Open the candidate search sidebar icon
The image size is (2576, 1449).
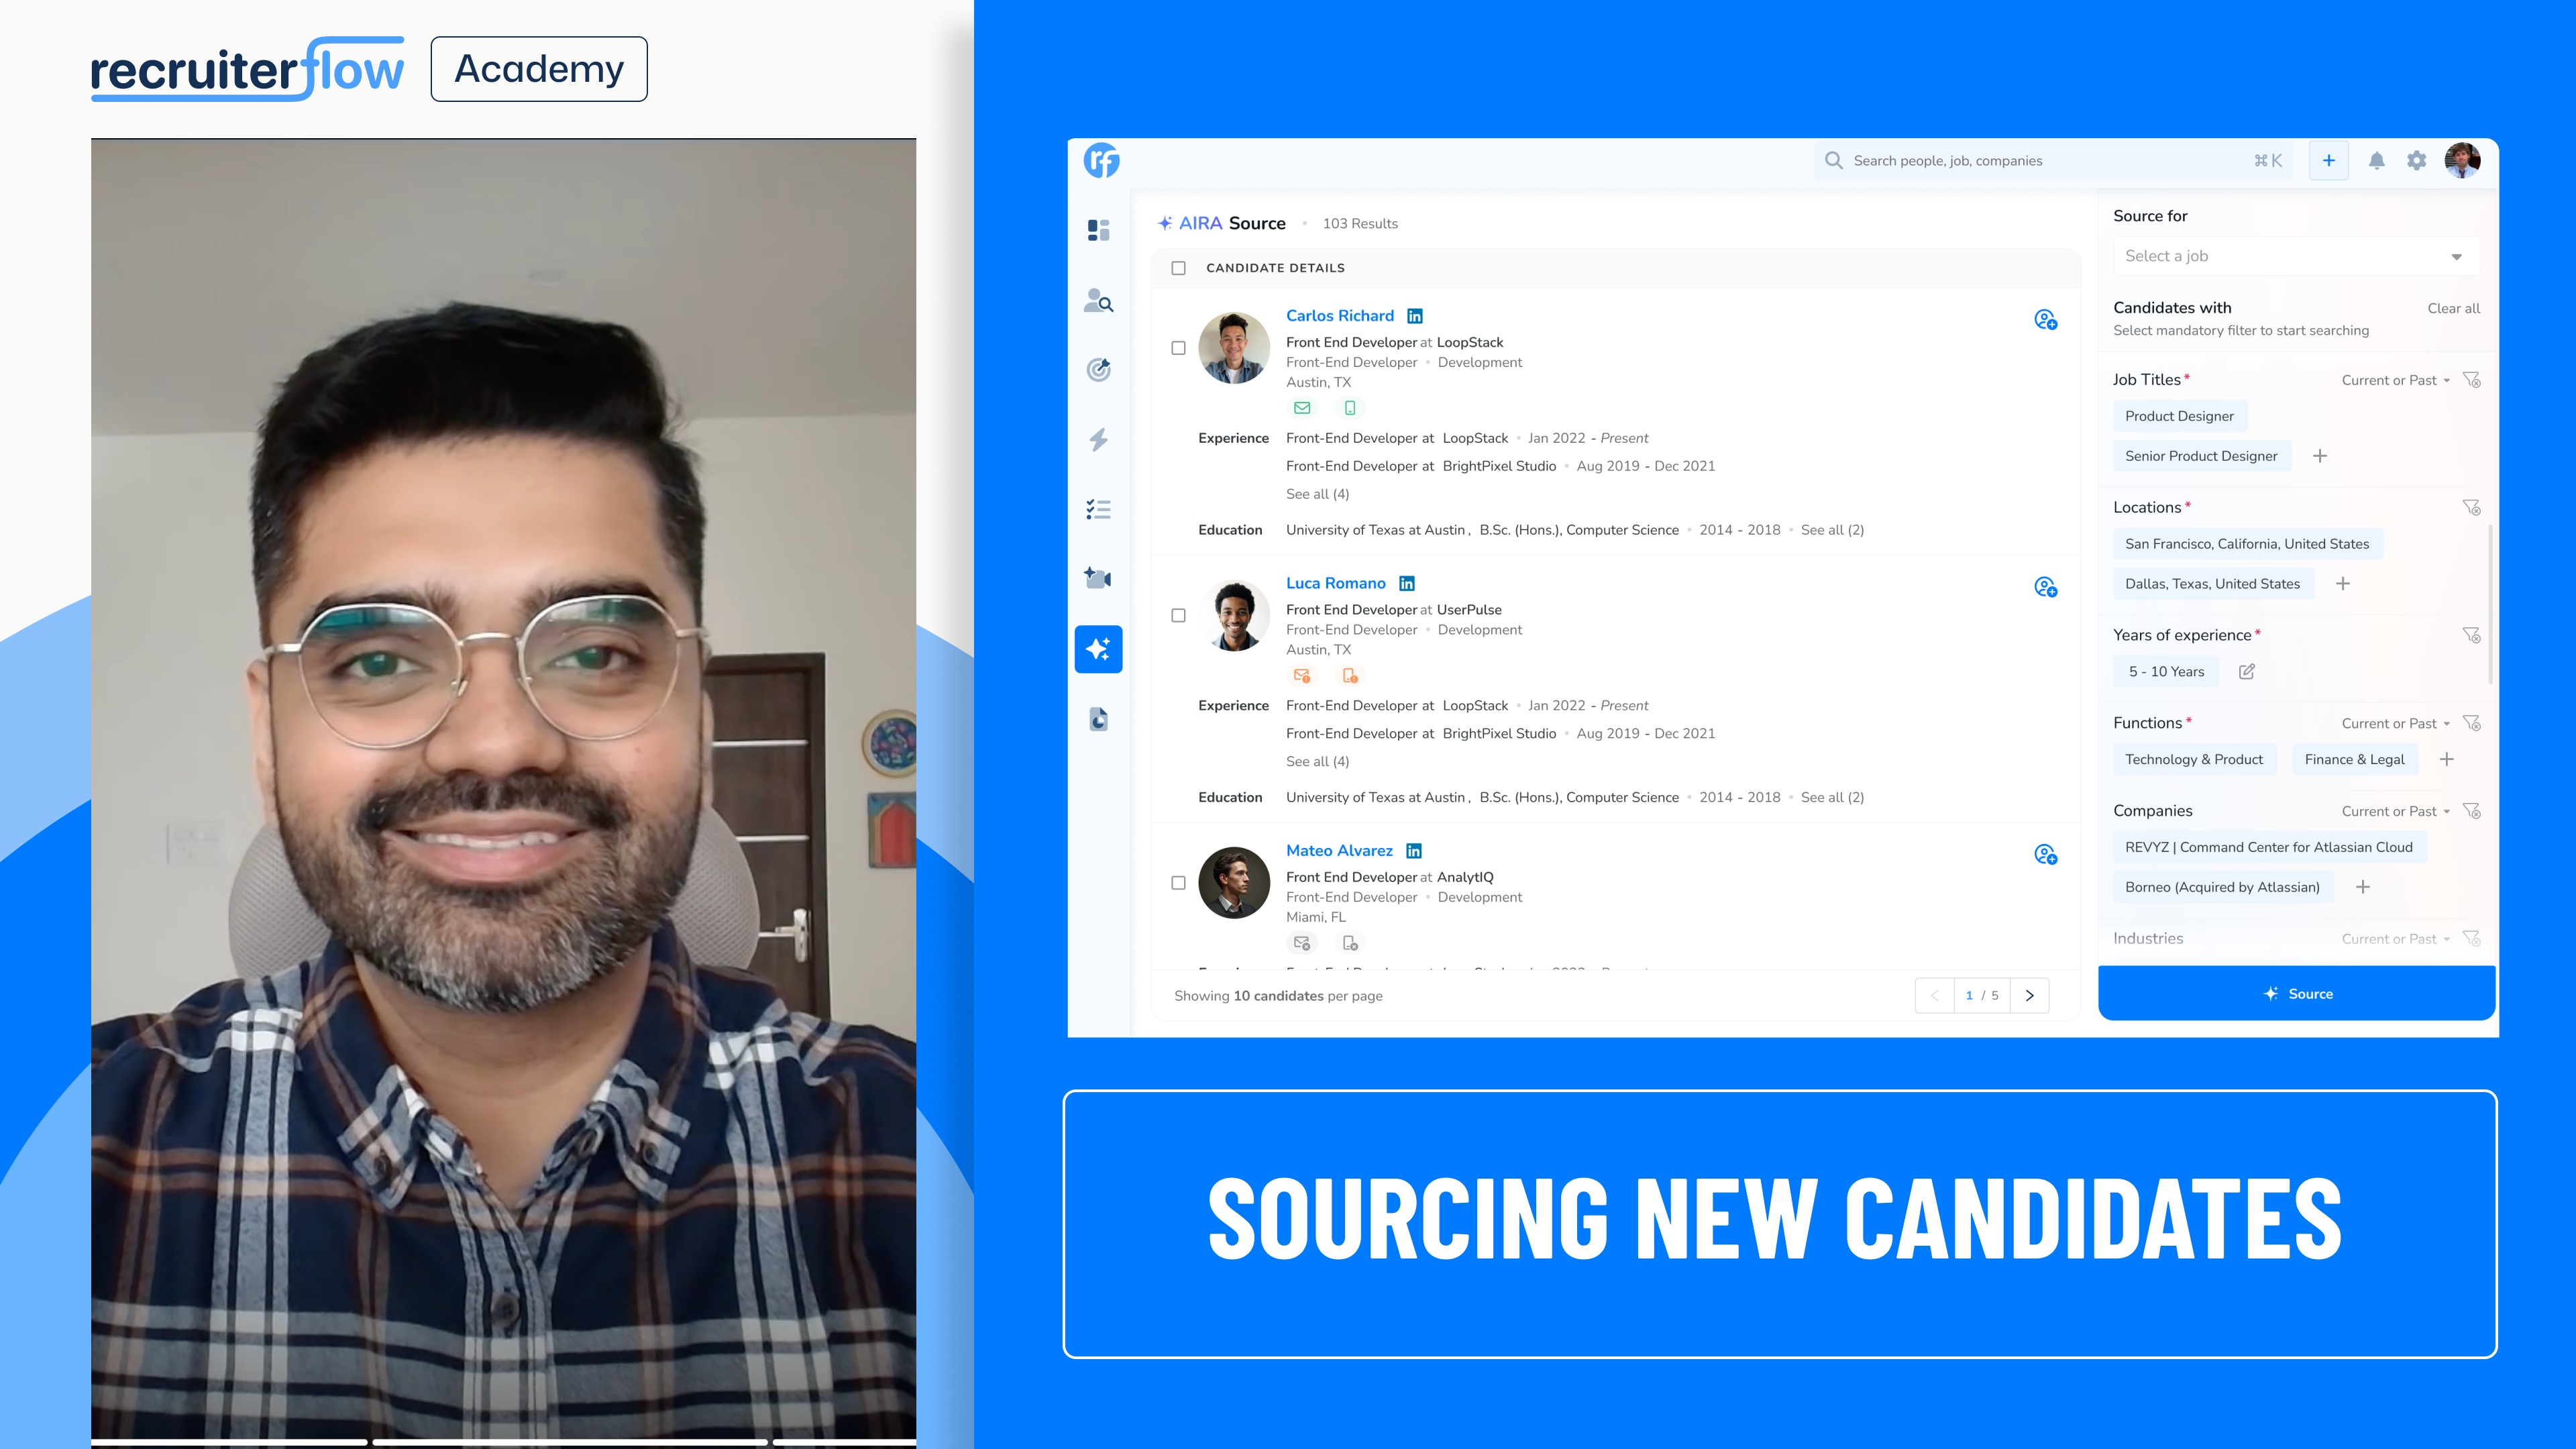[x=1098, y=301]
